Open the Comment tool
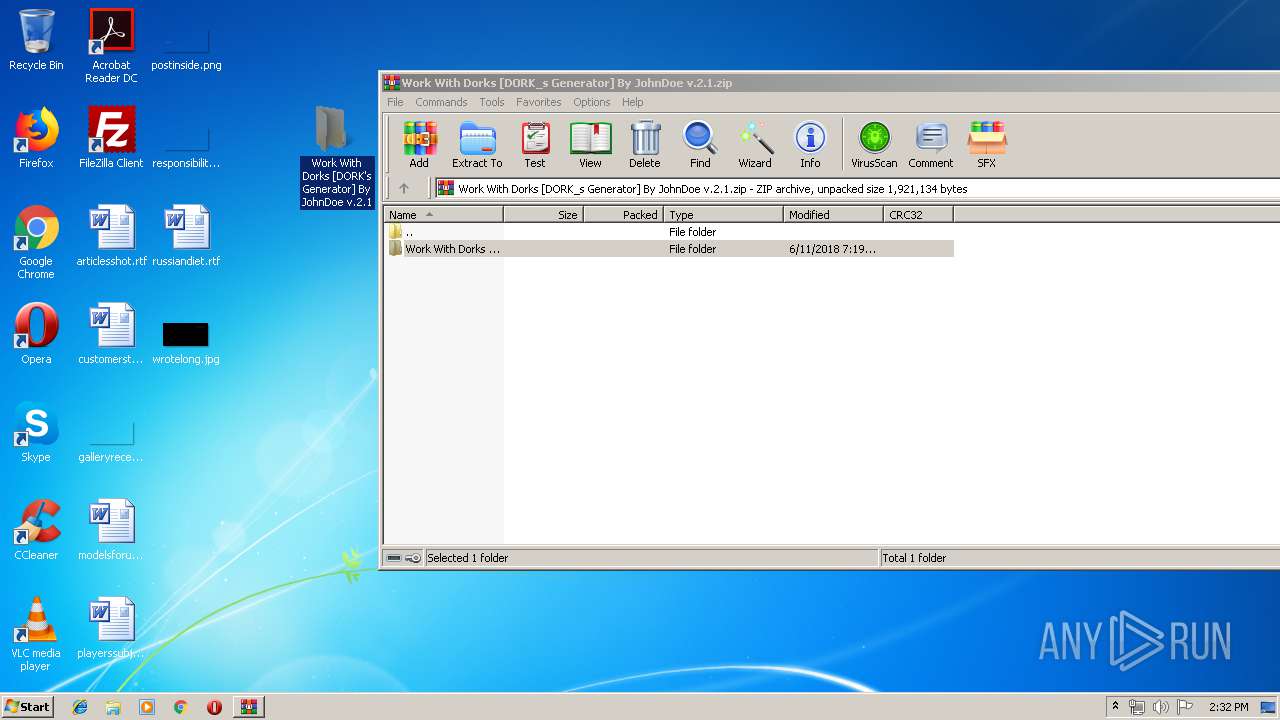The width and height of the screenshot is (1280, 720). (931, 145)
